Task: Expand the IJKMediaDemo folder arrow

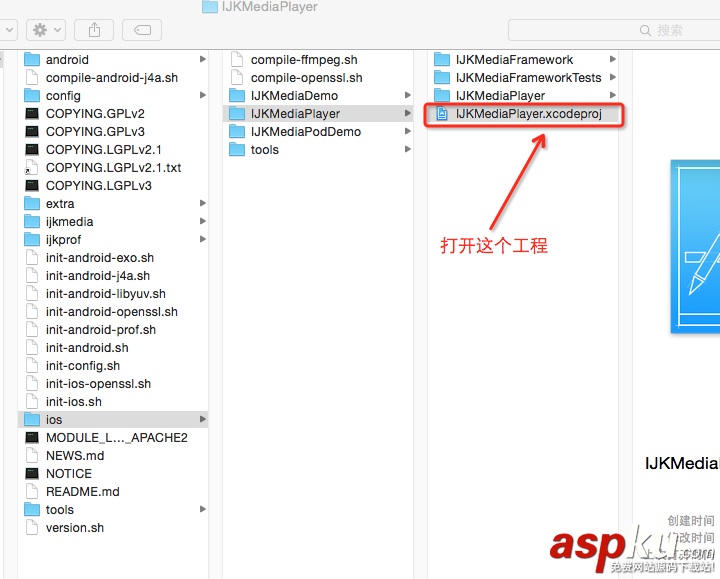Action: pos(407,95)
